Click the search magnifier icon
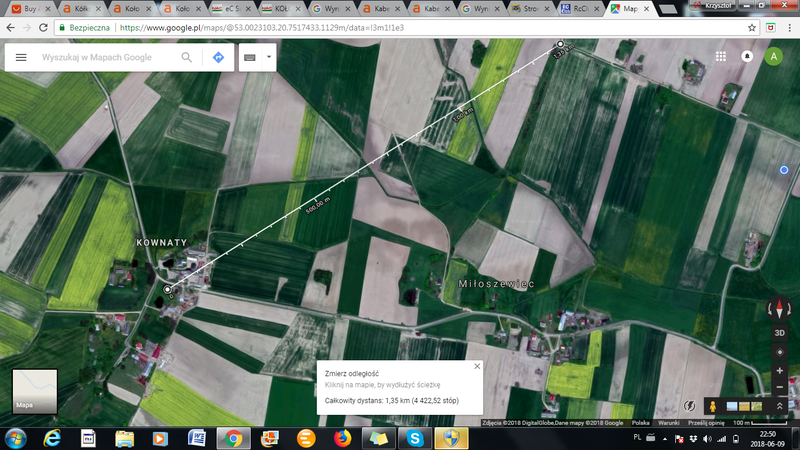This screenshot has height=450, width=800. tap(187, 57)
